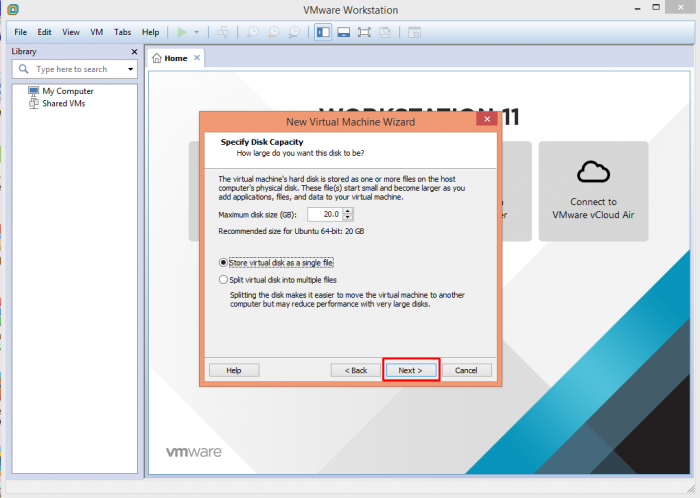Close the Library panel
700x498 pixels.
click(134, 52)
